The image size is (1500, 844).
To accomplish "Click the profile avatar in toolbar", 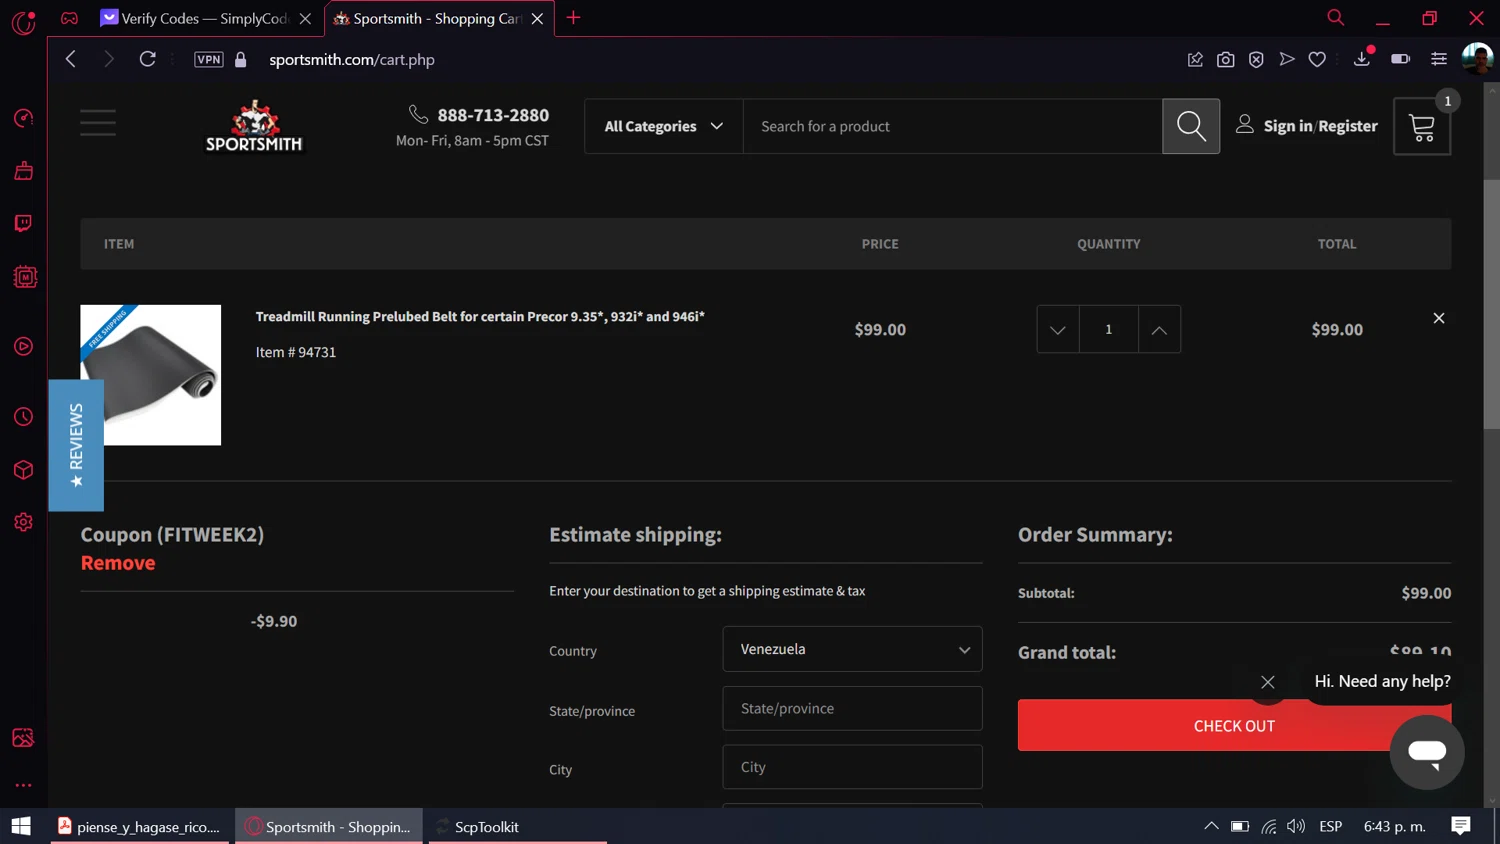I will point(1477,58).
